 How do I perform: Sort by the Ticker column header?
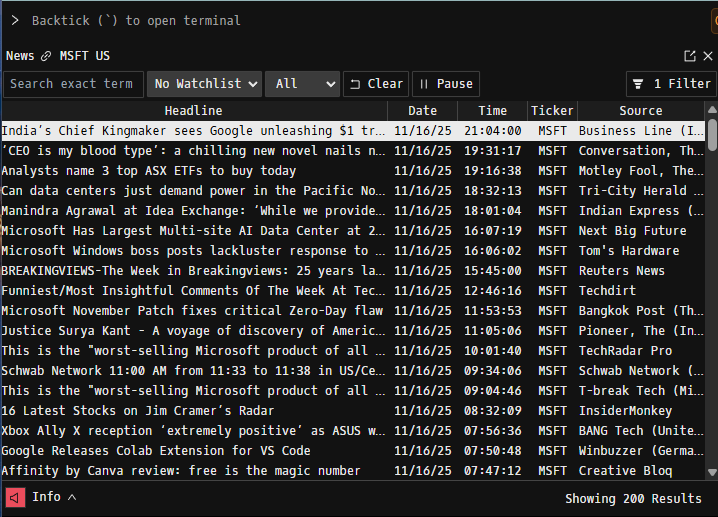click(552, 111)
